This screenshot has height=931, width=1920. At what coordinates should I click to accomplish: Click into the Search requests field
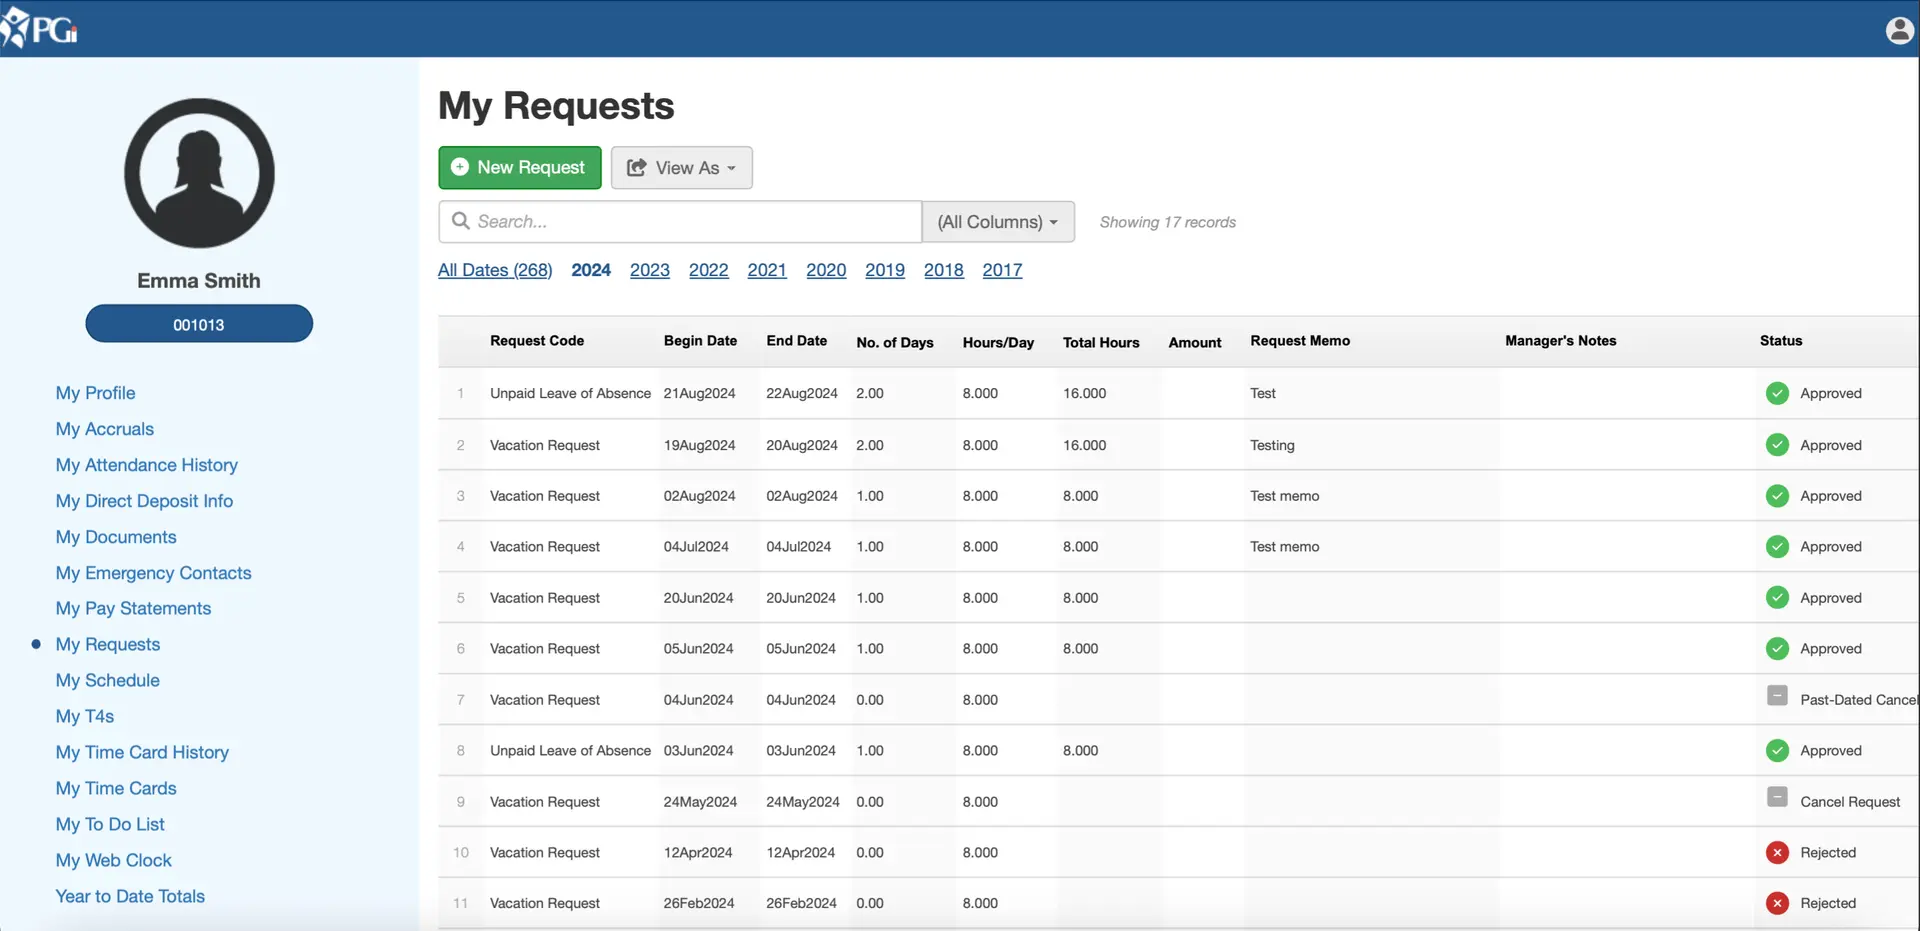coord(690,222)
